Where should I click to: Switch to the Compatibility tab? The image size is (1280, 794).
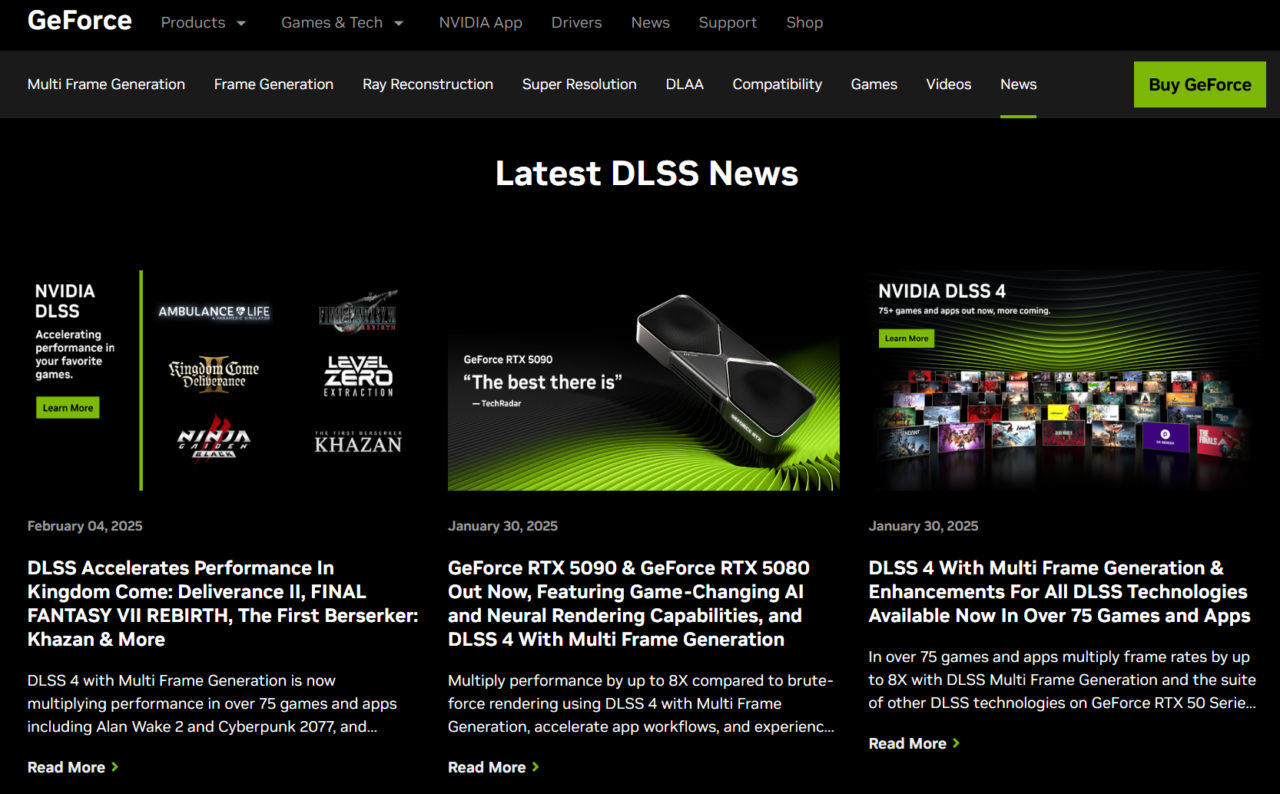[777, 84]
